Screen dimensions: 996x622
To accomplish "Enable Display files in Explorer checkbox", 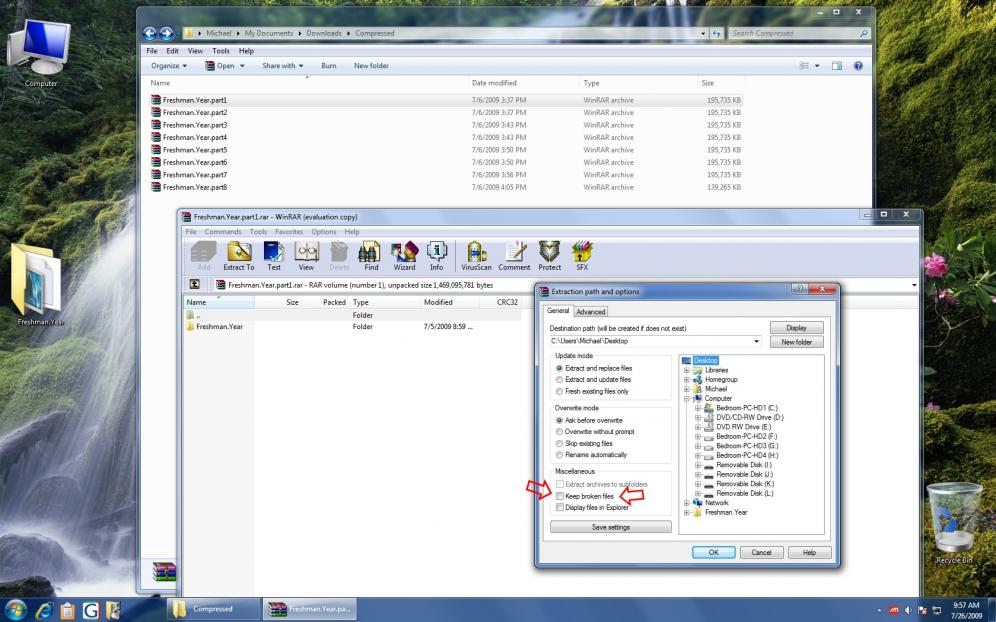I will click(560, 508).
